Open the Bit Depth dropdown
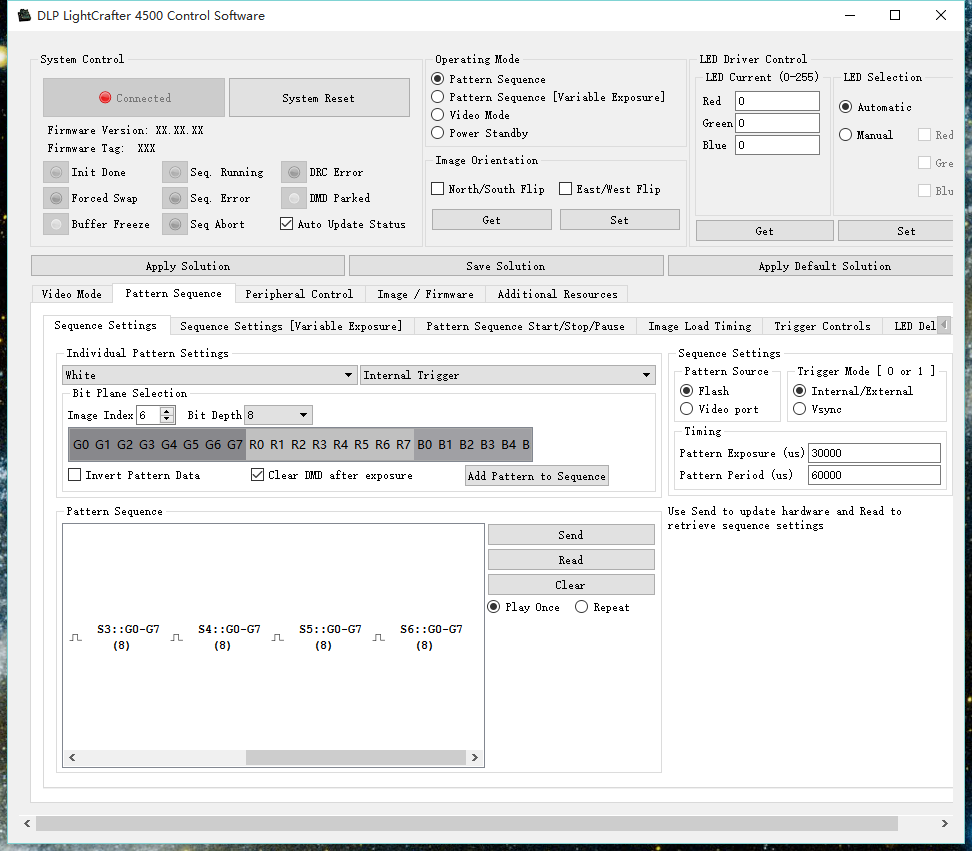 click(278, 415)
